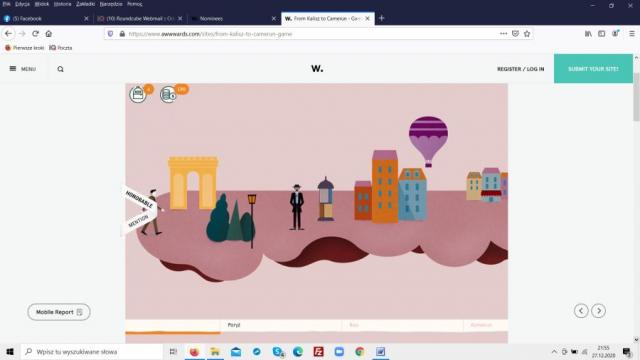Click the Awwwards W. logo
Viewport: 640px width, 360px height.
coord(317,69)
